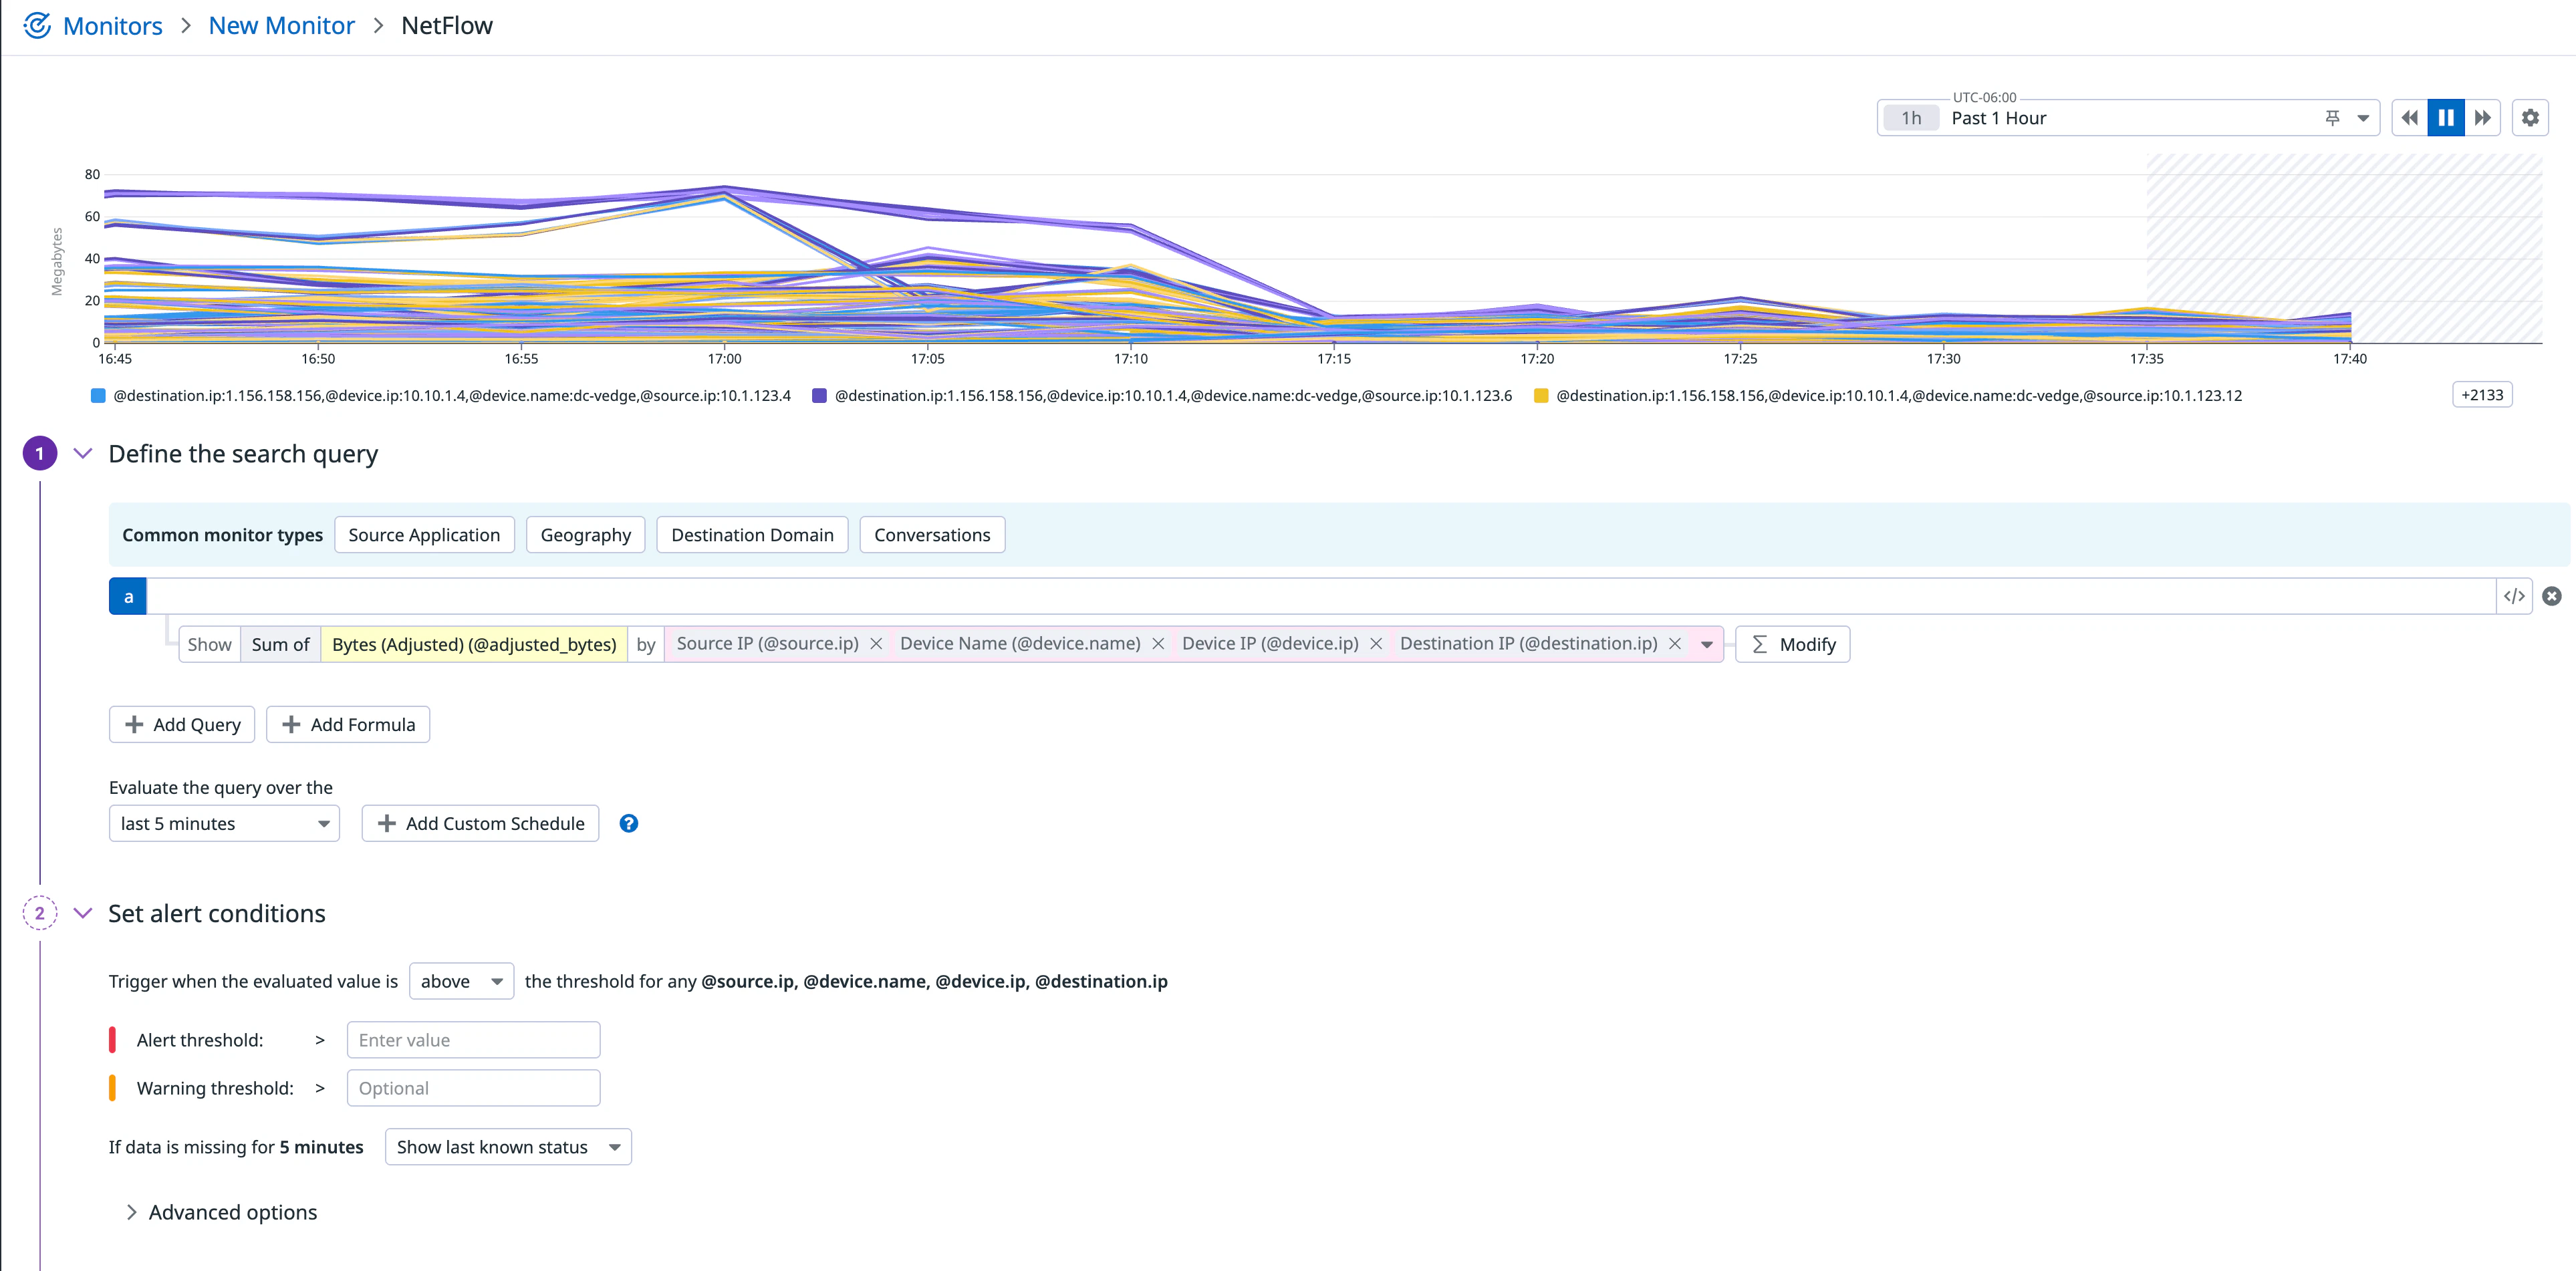Image resolution: width=2576 pixels, height=1271 pixels.
Task: Pin the selected time frame
Action: point(2332,117)
